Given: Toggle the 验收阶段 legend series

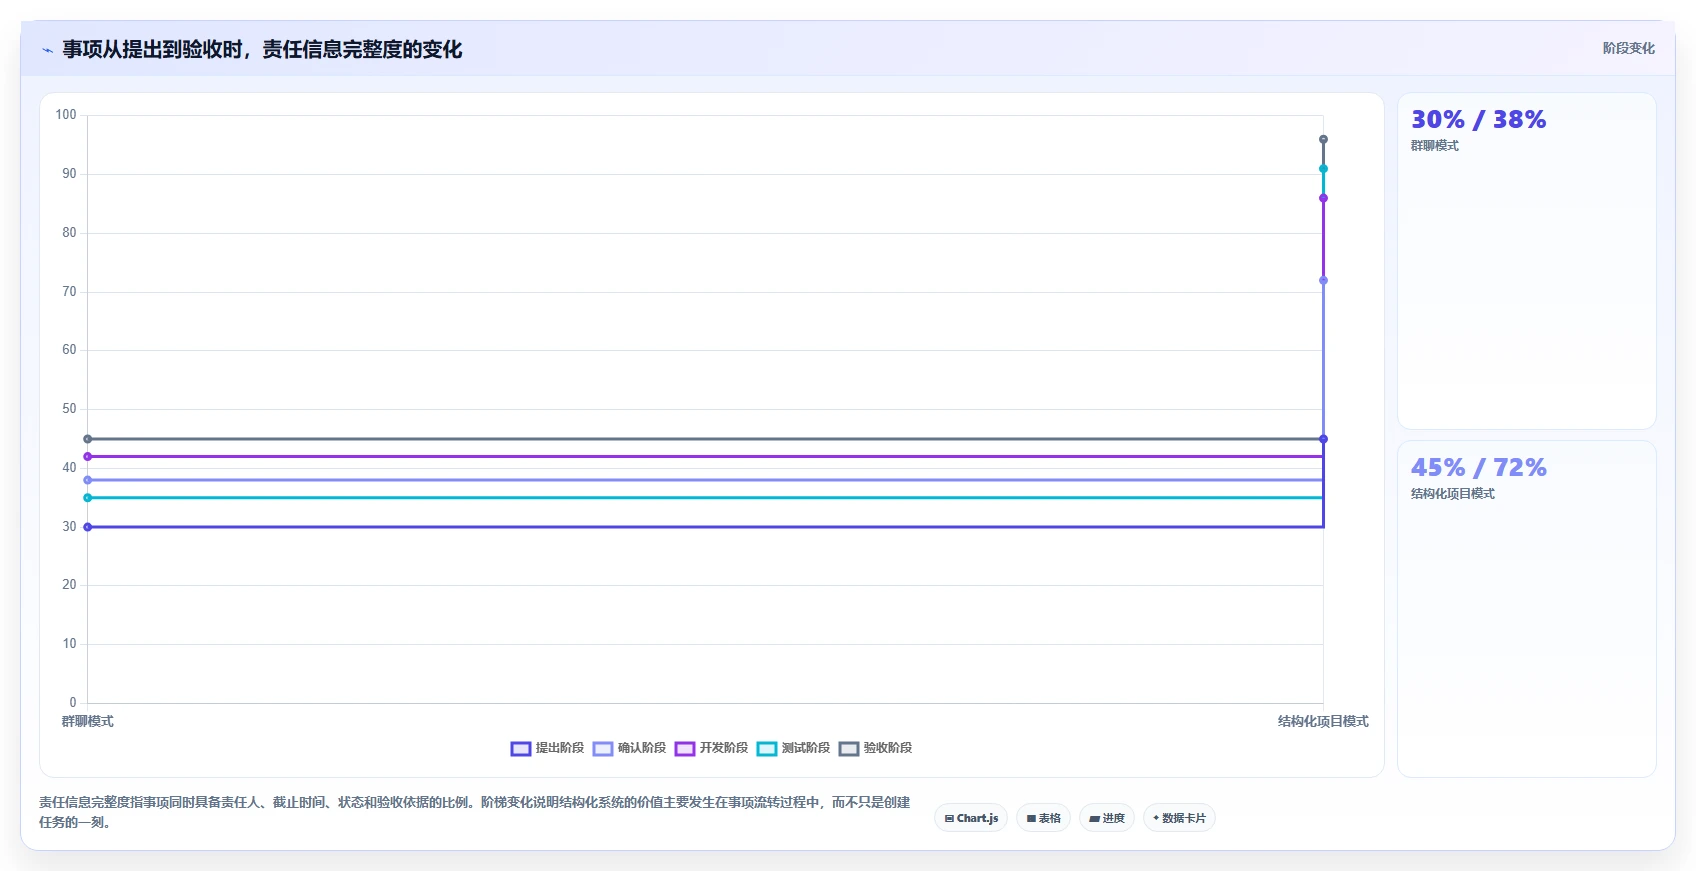Looking at the screenshot, I should [x=875, y=748].
